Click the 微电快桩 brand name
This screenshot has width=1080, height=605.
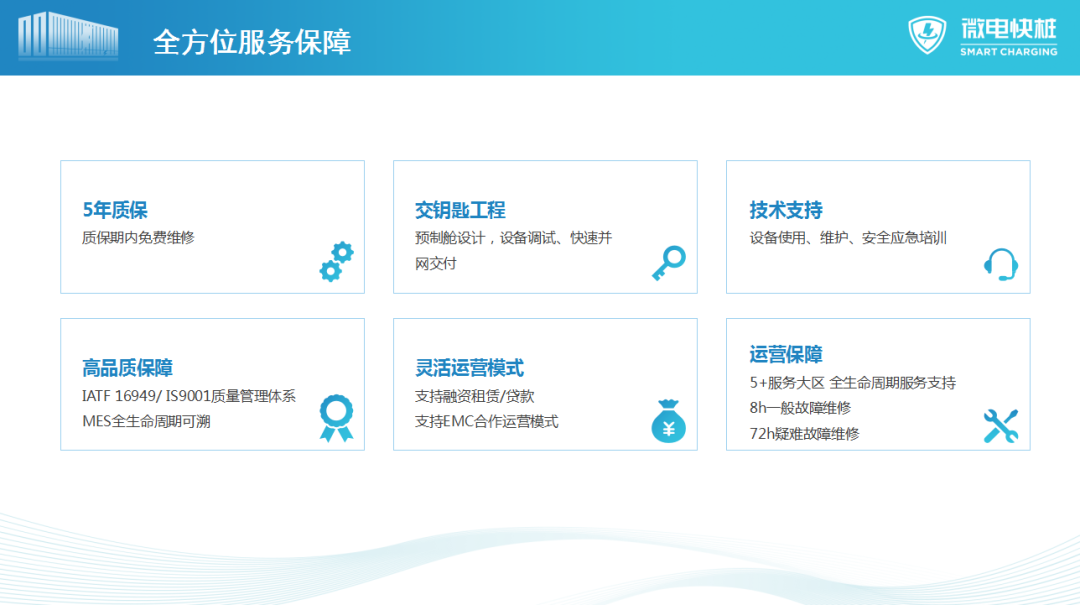tap(1009, 29)
